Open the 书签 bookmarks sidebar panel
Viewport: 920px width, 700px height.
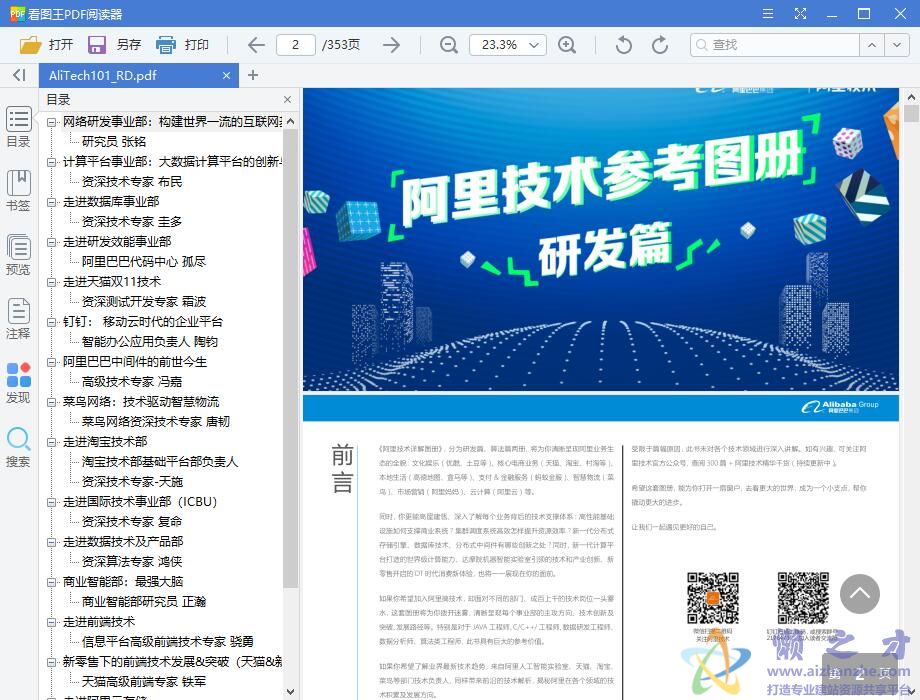click(18, 191)
